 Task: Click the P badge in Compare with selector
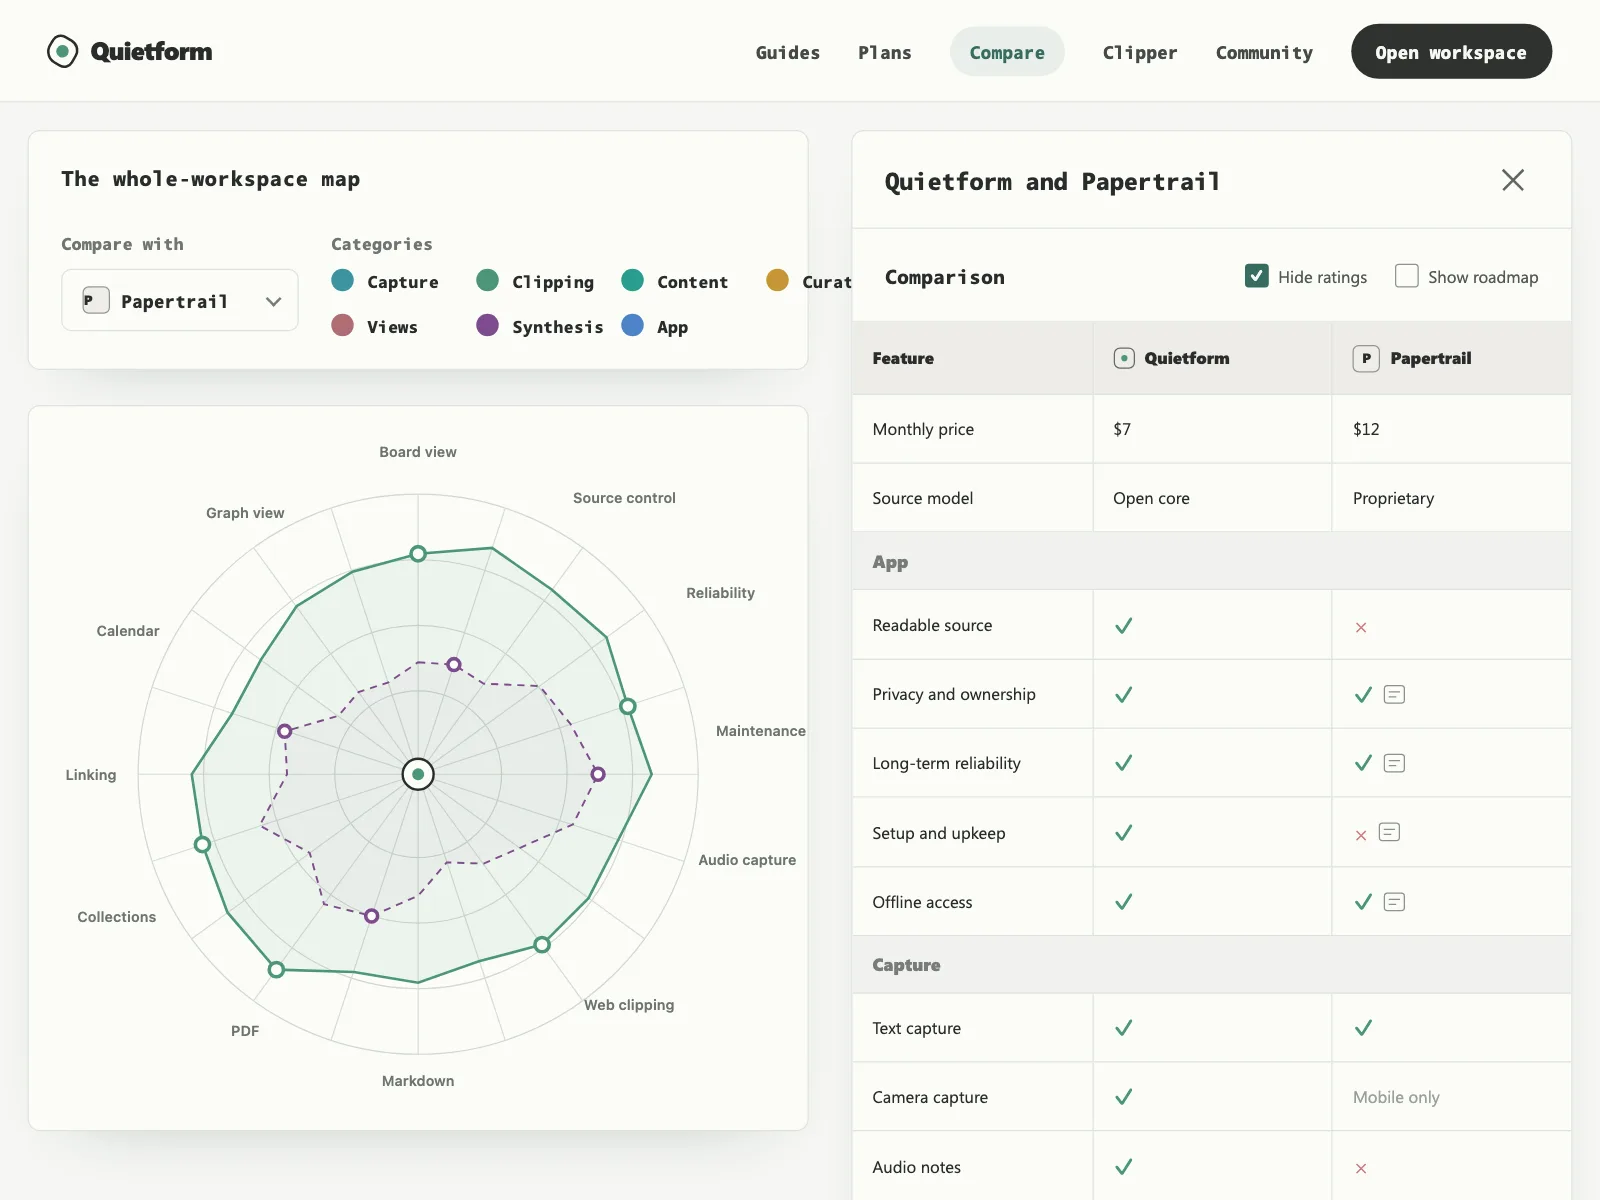click(x=95, y=300)
